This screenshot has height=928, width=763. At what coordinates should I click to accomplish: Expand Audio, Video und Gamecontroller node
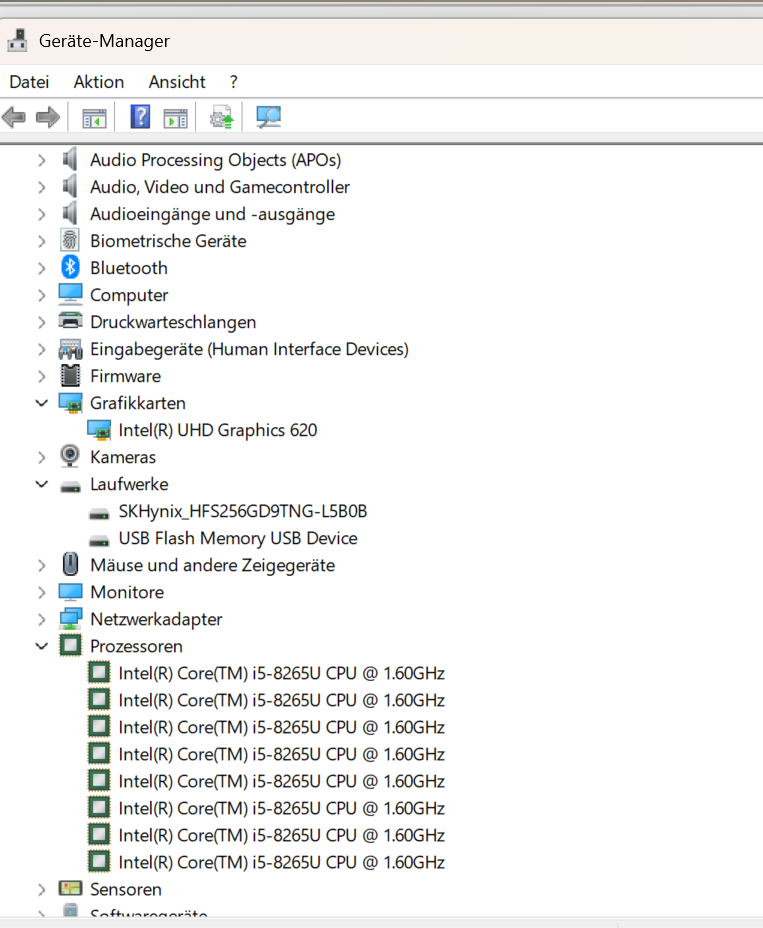pos(41,188)
